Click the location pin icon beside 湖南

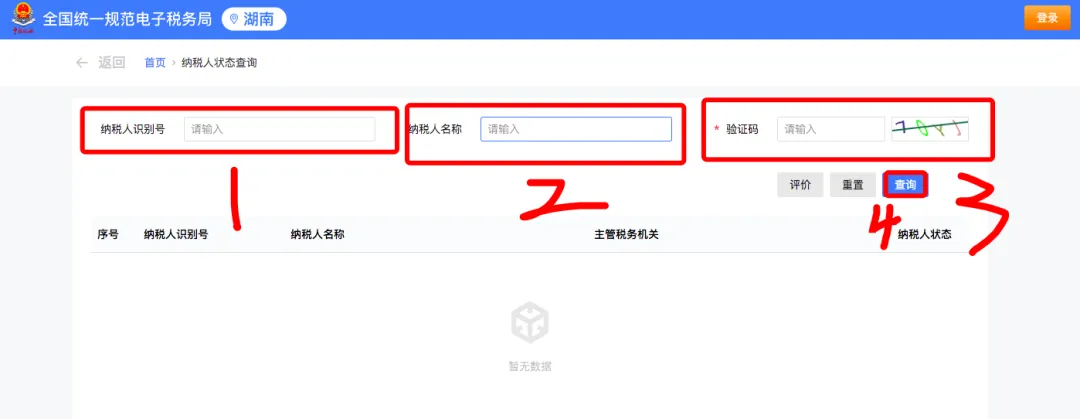[234, 19]
